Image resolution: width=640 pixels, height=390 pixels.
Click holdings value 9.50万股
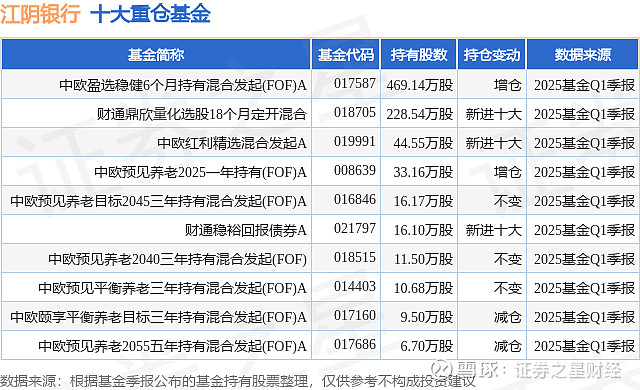point(427,317)
